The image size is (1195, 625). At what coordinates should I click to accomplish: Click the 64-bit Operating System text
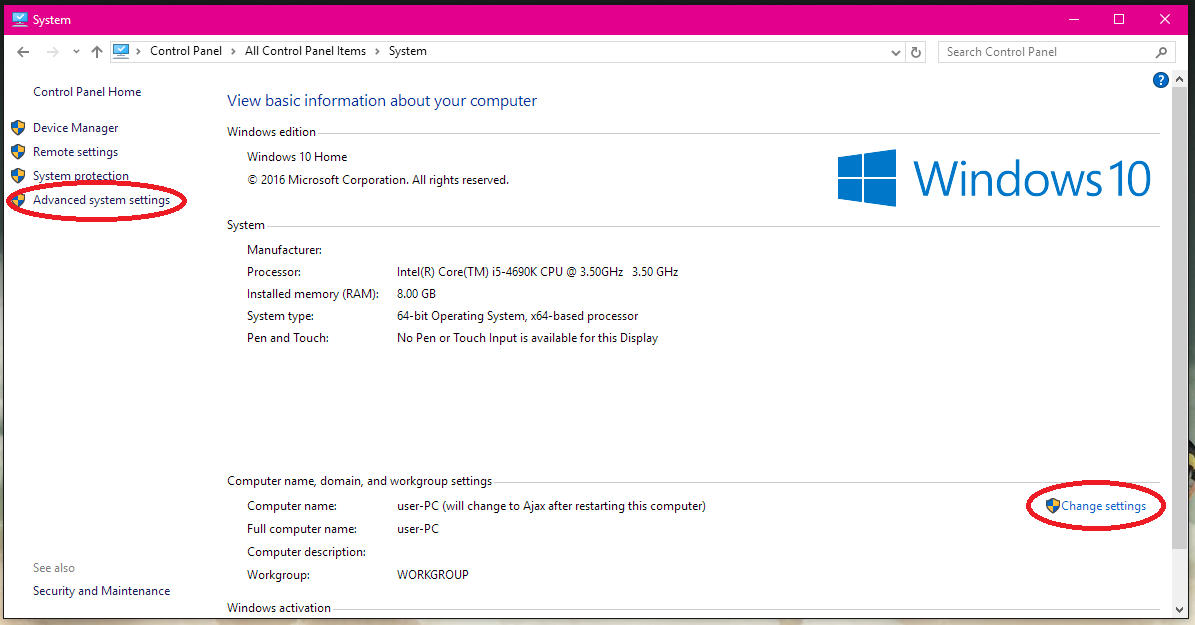pyautogui.click(x=517, y=316)
